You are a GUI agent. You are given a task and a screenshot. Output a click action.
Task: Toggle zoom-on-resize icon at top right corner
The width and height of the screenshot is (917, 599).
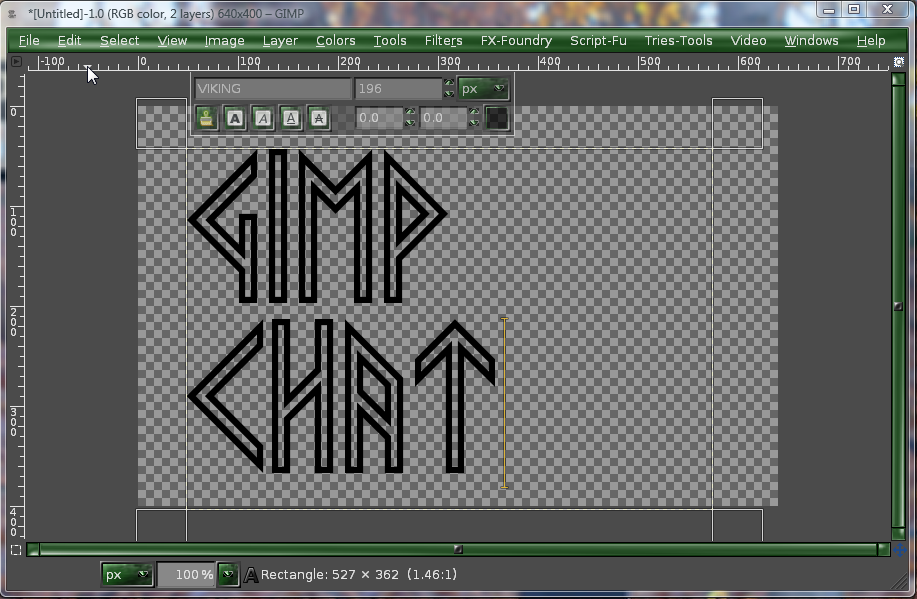point(899,61)
